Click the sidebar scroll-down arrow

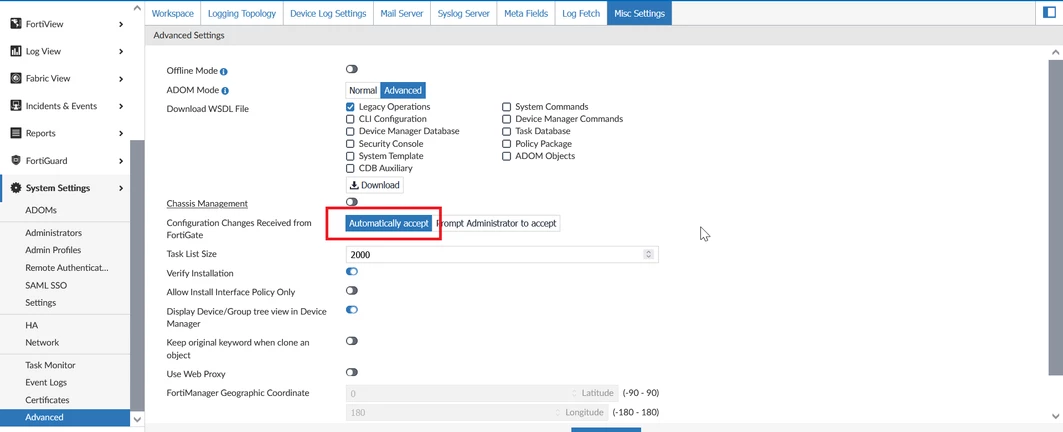coord(138,420)
